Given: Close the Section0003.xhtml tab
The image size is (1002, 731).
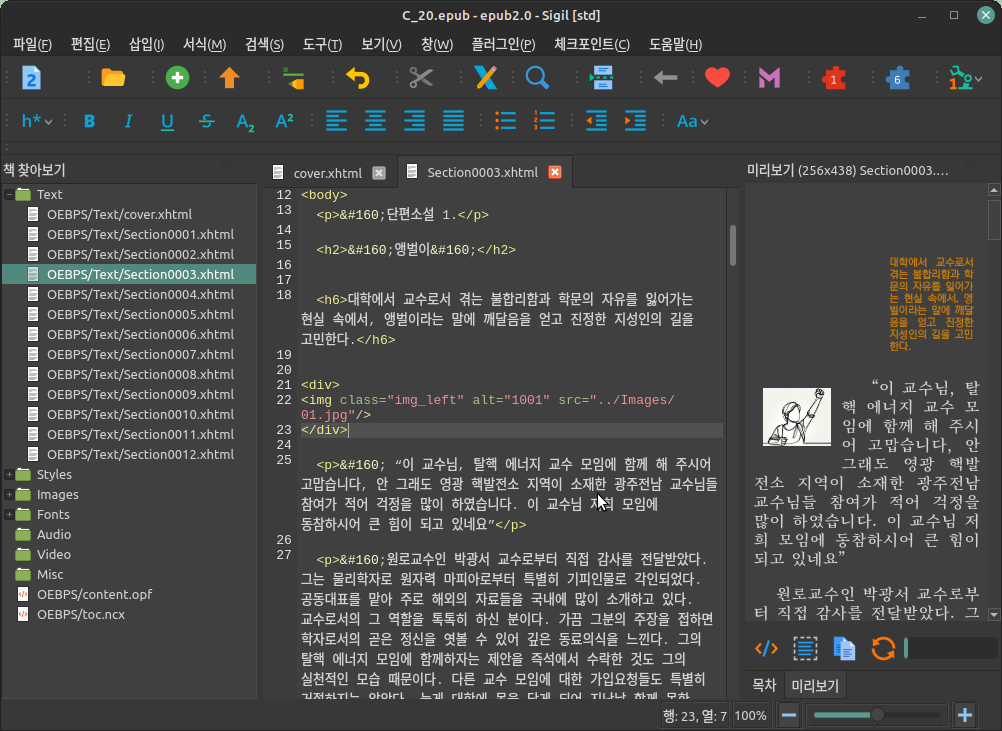Looking at the screenshot, I should pyautogui.click(x=555, y=173).
